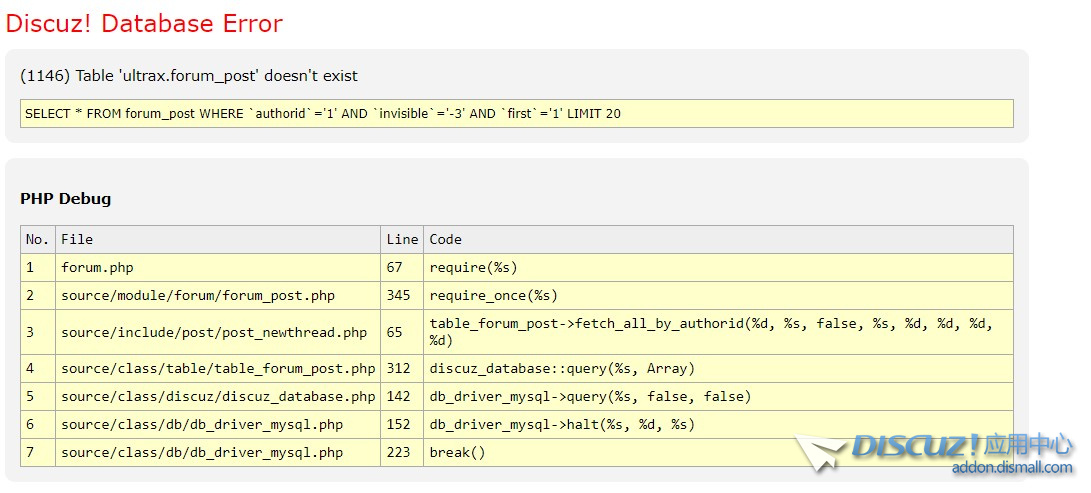
Task: Click the table_forum_post.php file path
Action: pyautogui.click(x=218, y=369)
